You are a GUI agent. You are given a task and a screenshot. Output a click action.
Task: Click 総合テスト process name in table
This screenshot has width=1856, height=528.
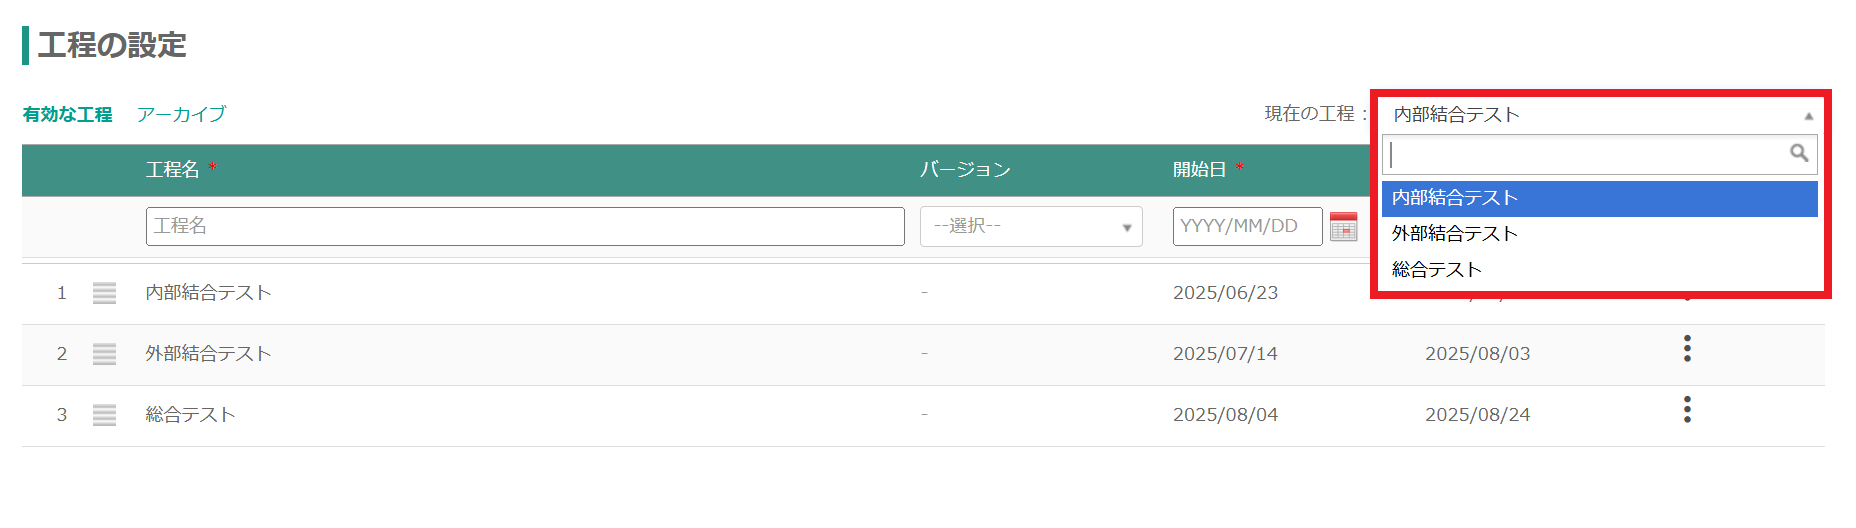coord(190,415)
